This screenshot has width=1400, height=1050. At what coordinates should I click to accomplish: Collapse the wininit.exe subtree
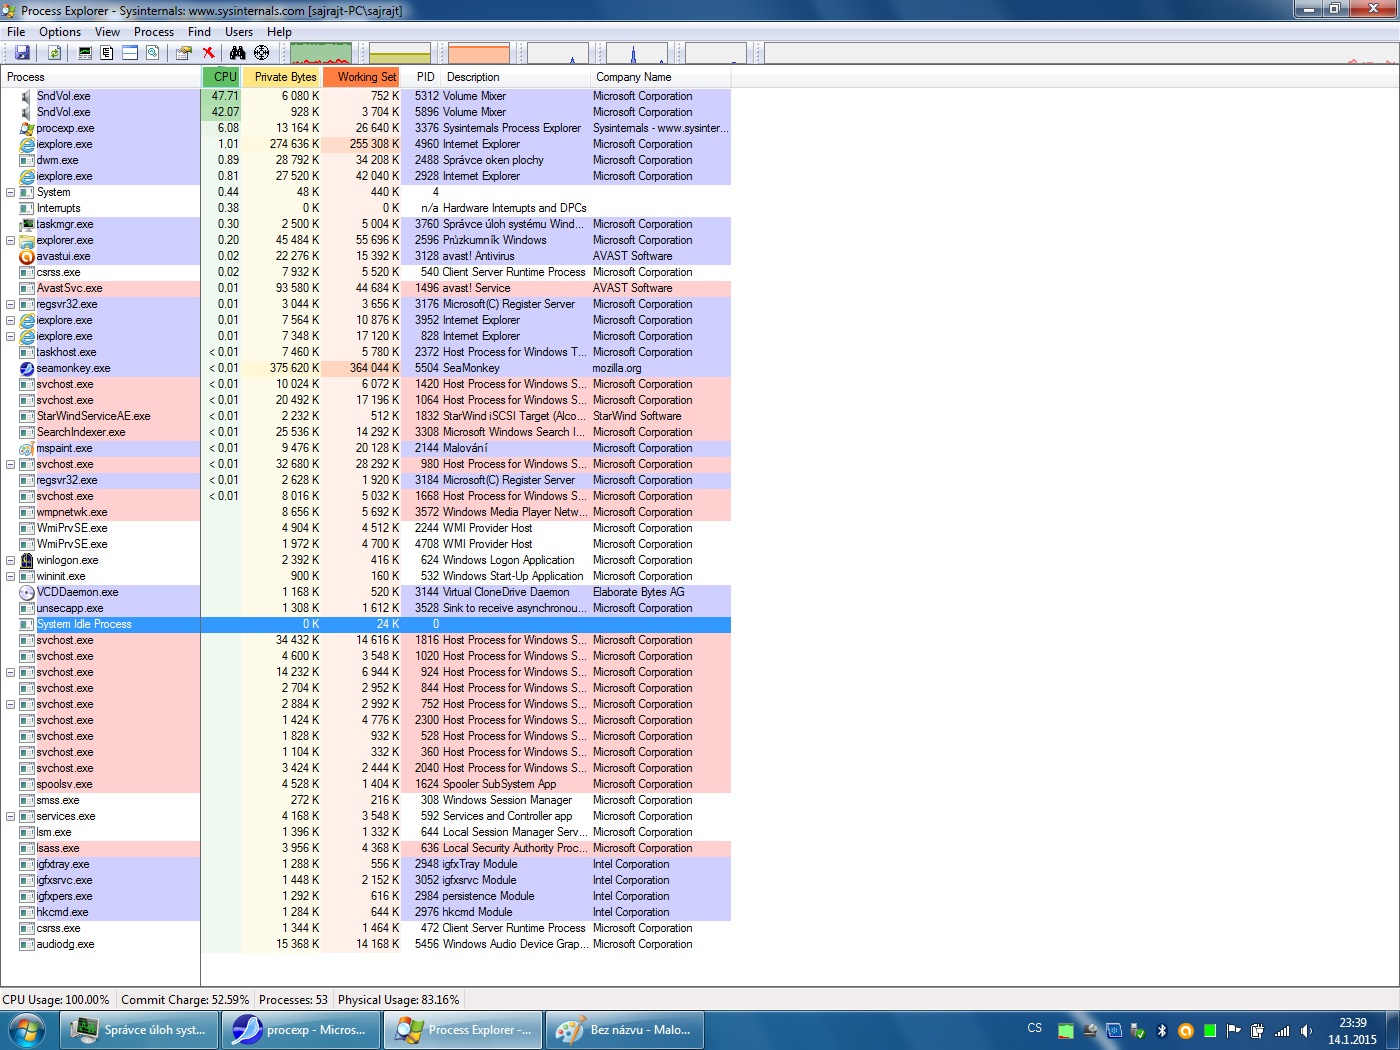[11, 576]
